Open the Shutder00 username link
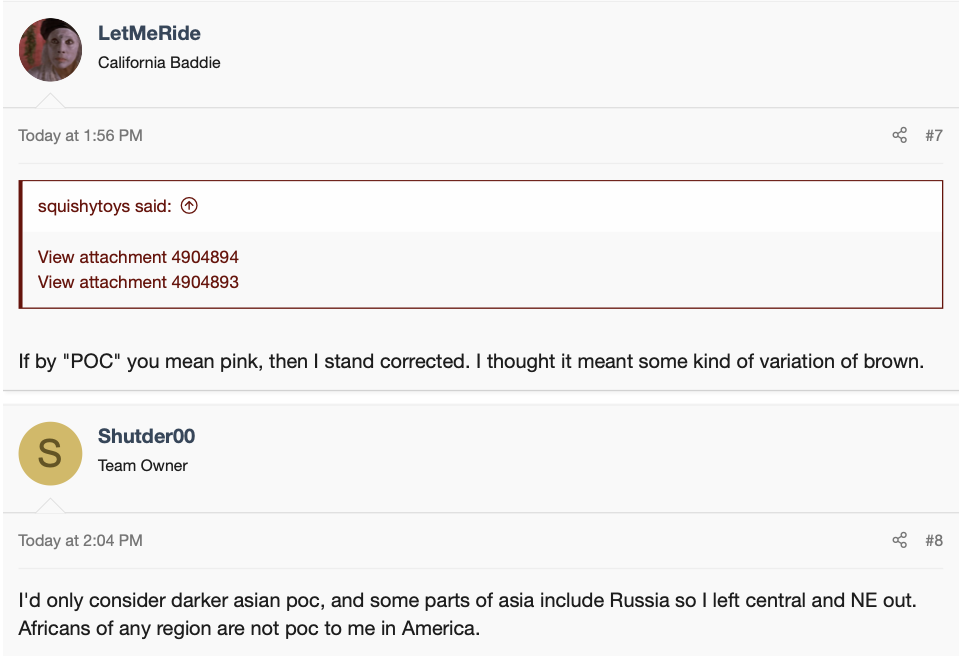Viewport: 968px width, 656px height. (x=146, y=436)
